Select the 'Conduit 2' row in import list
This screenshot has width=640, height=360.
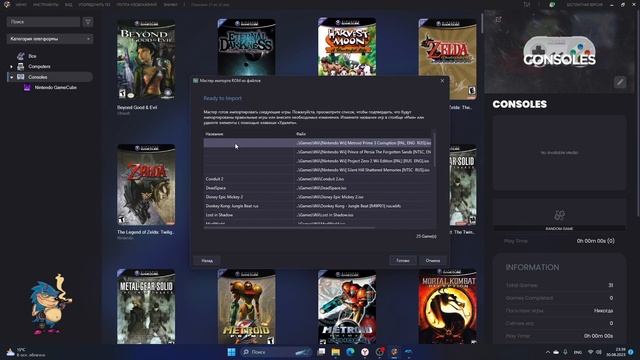318,179
